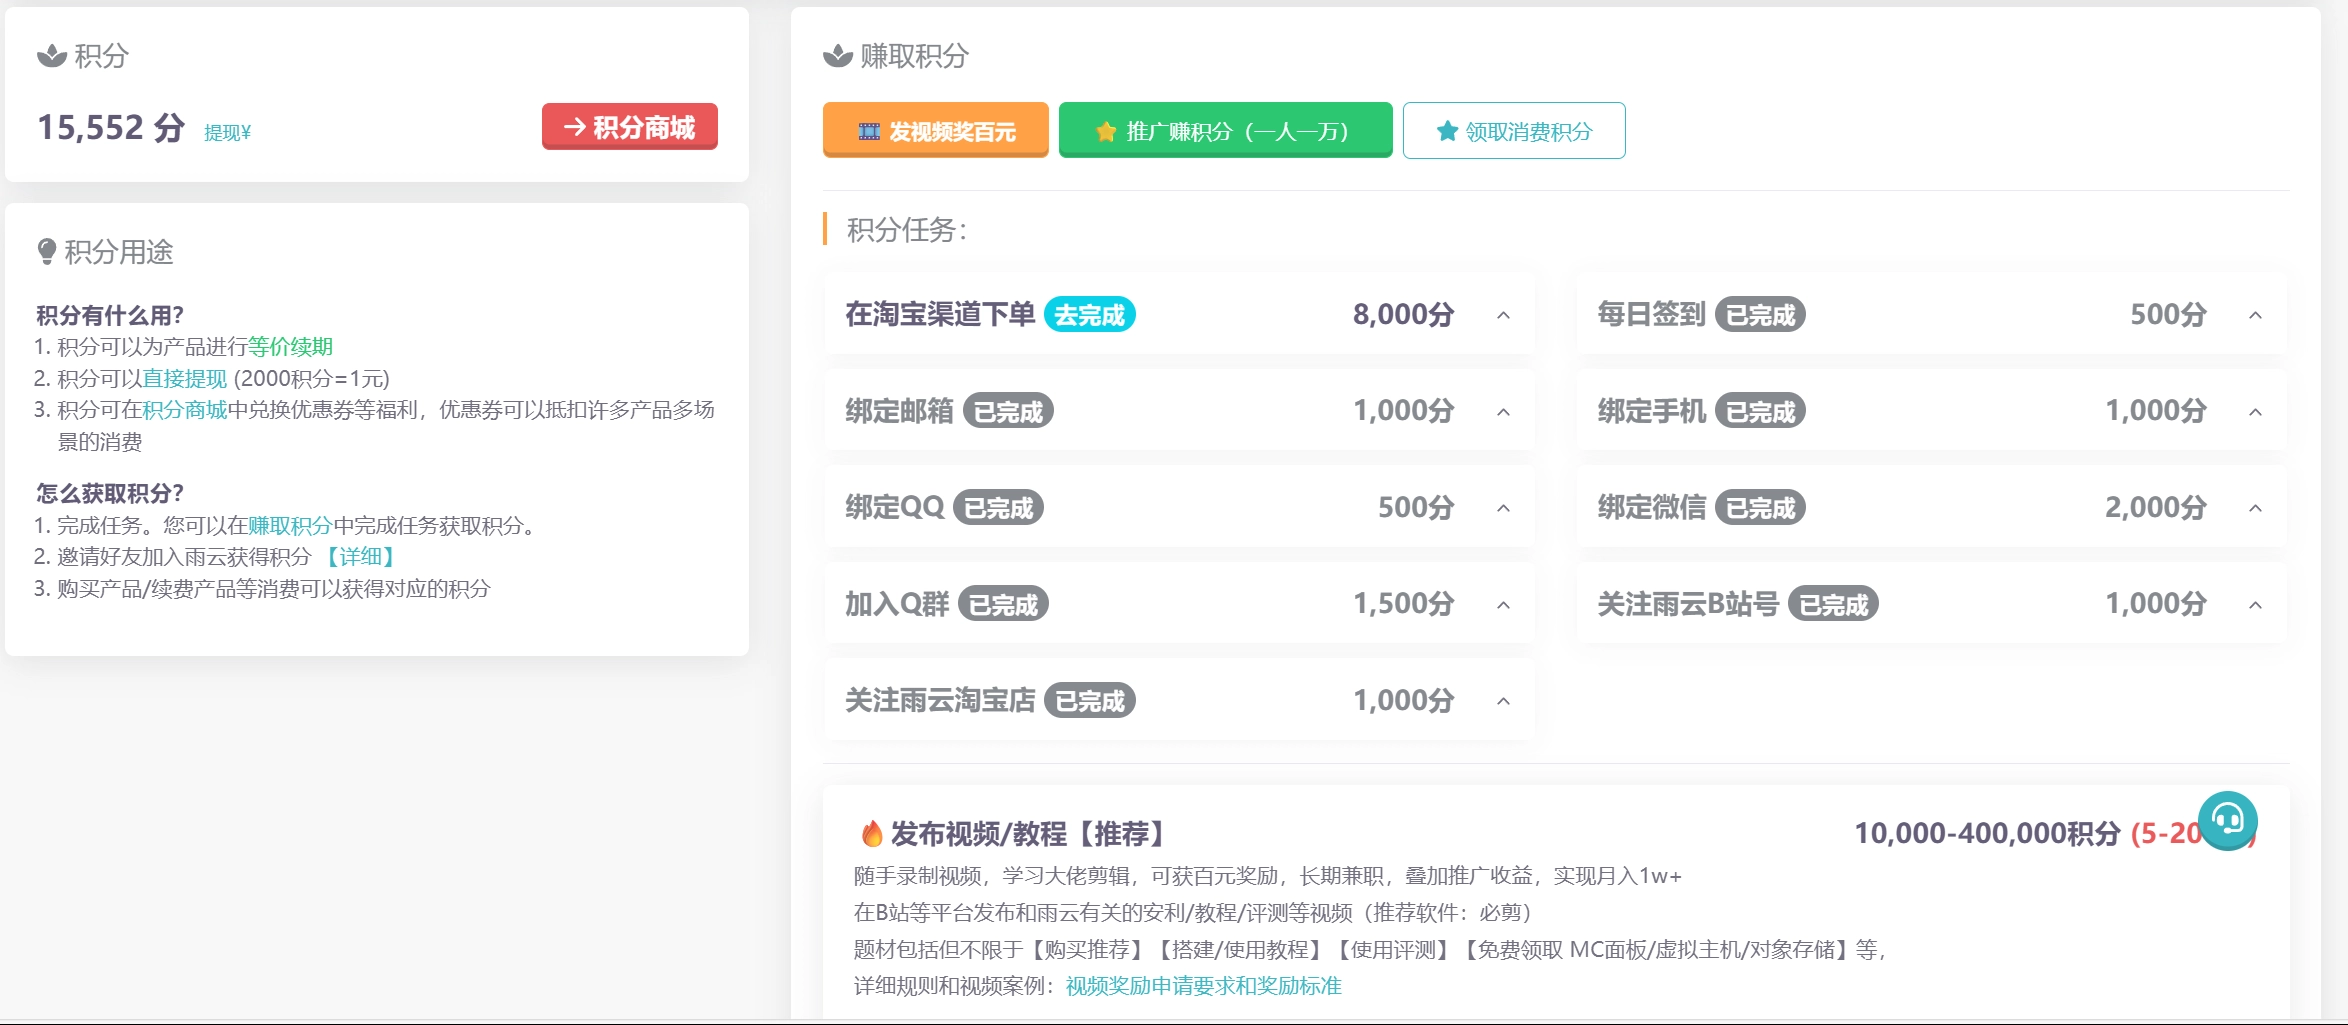Collapse the 在淘宝渠道下单 task chevron
Image resolution: width=2348 pixels, height=1025 pixels.
(x=1503, y=315)
